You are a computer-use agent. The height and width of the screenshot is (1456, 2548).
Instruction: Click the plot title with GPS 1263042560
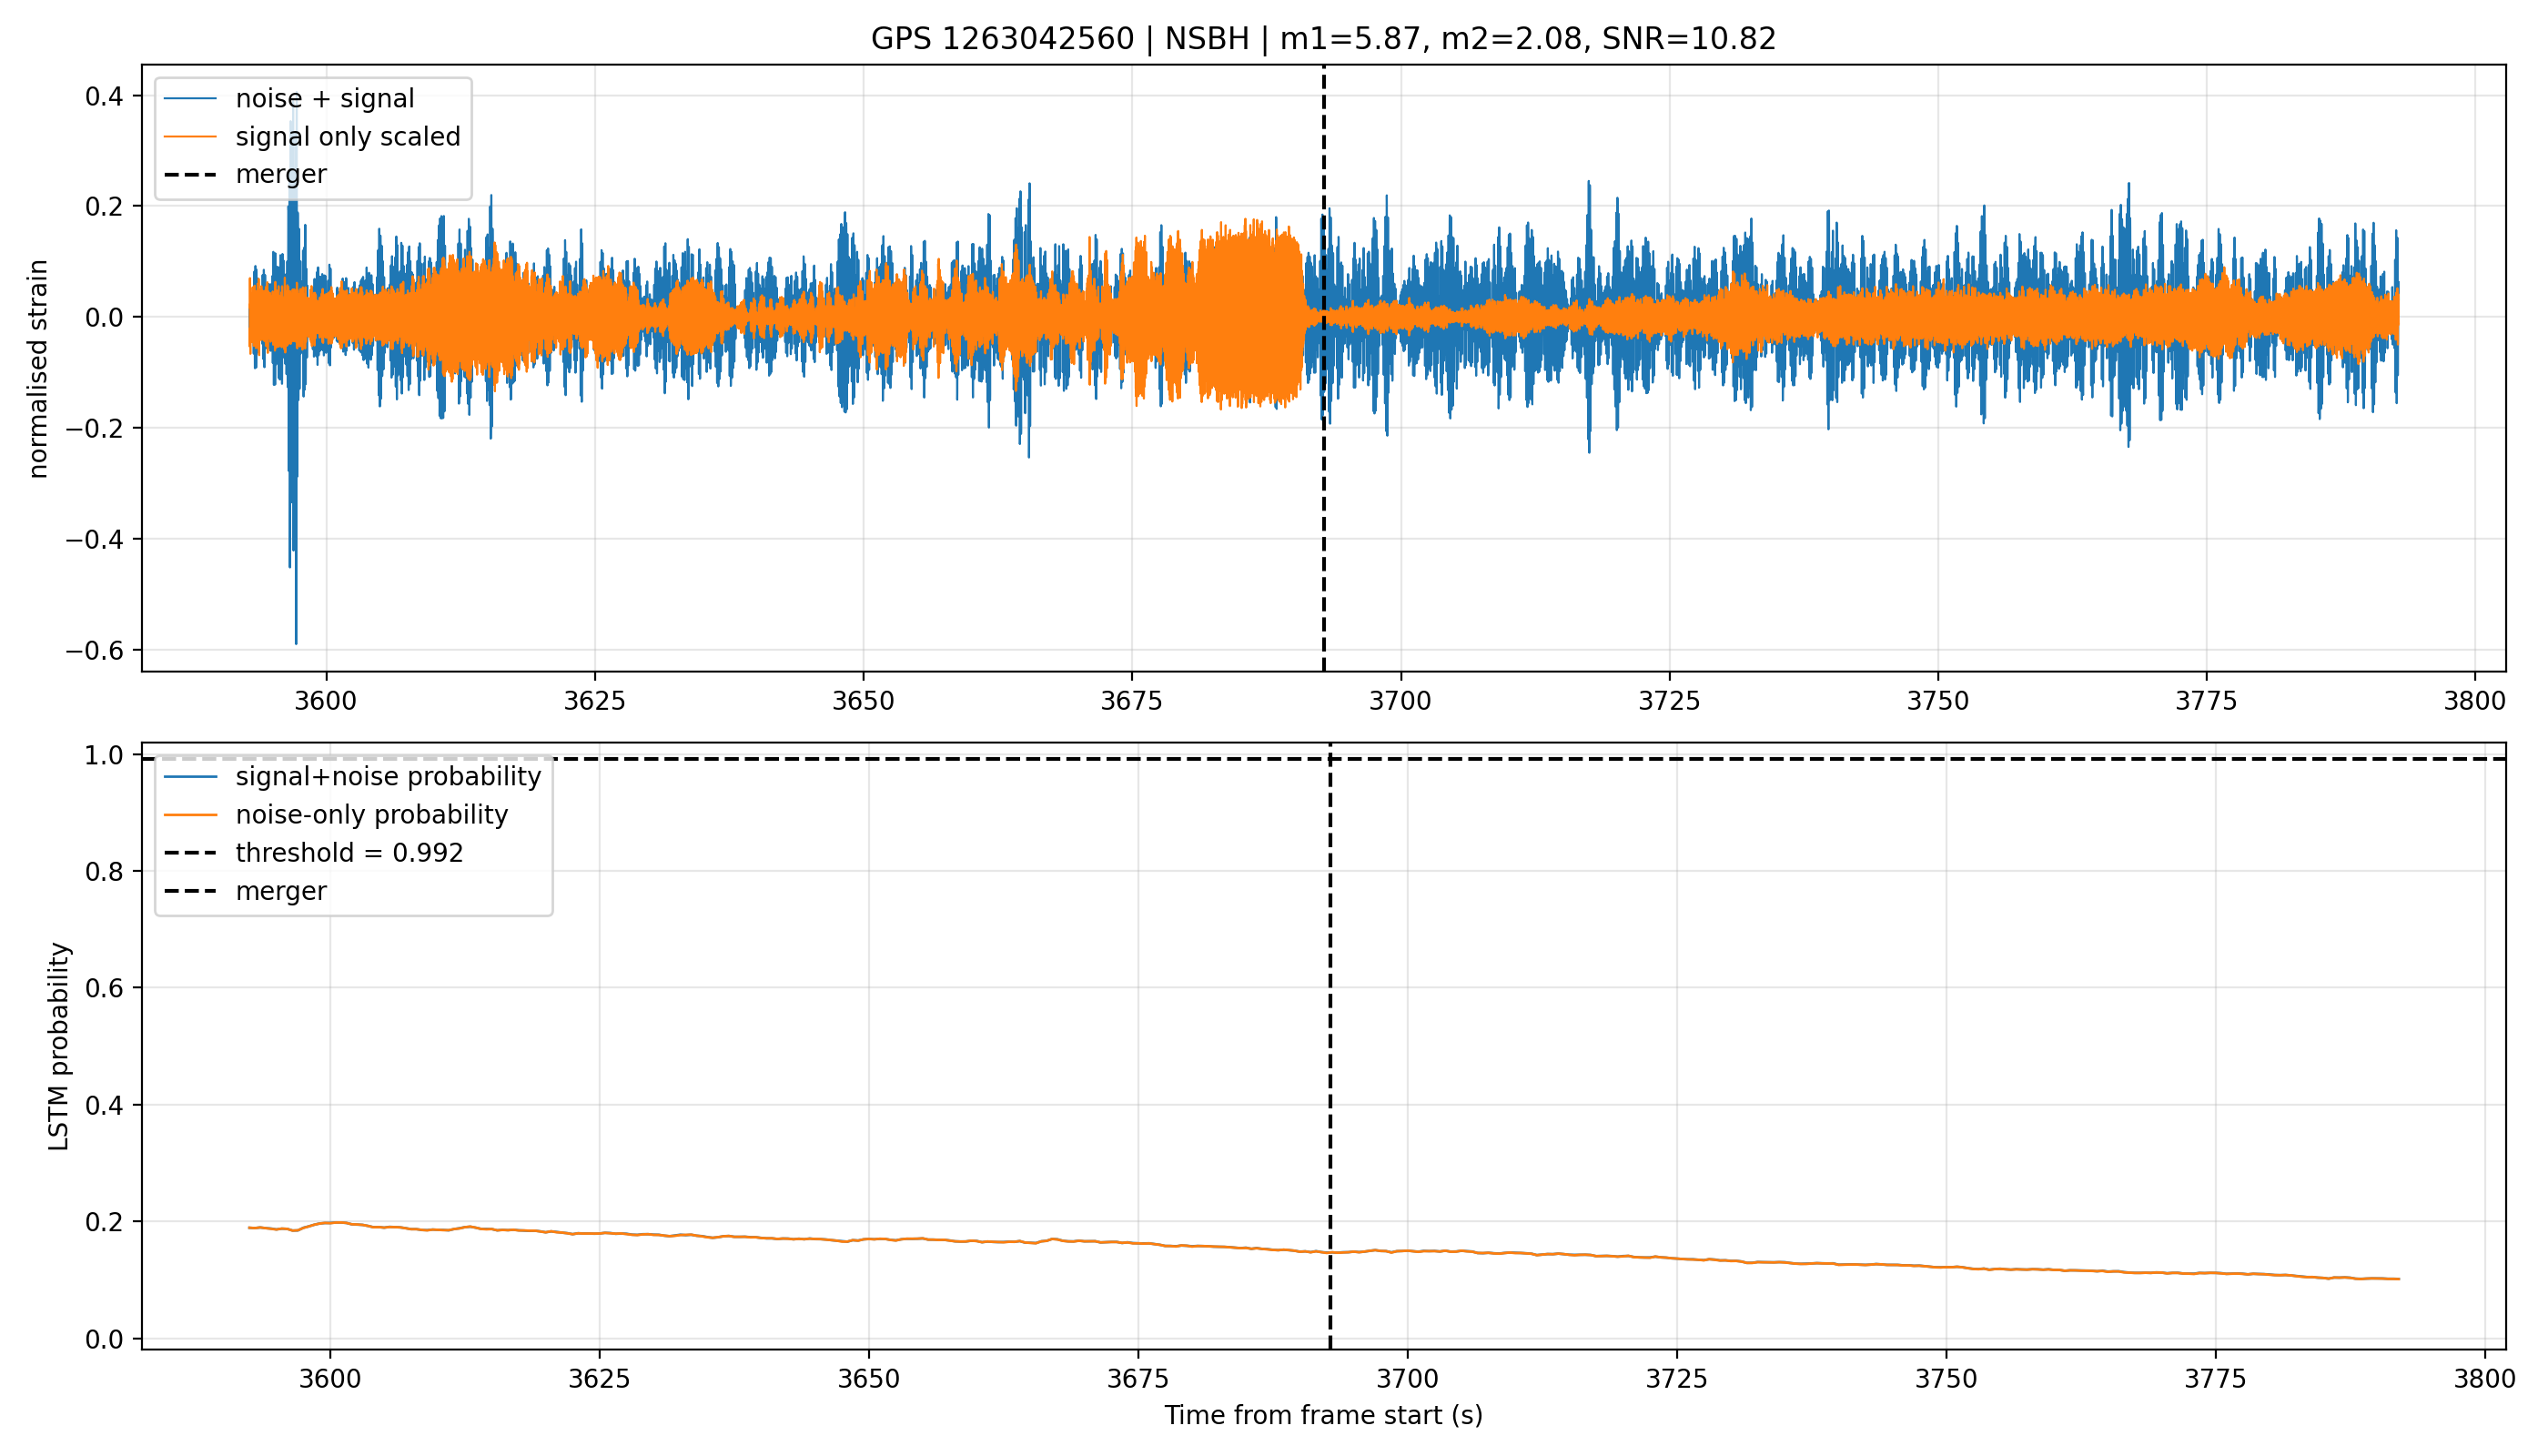1323,39
